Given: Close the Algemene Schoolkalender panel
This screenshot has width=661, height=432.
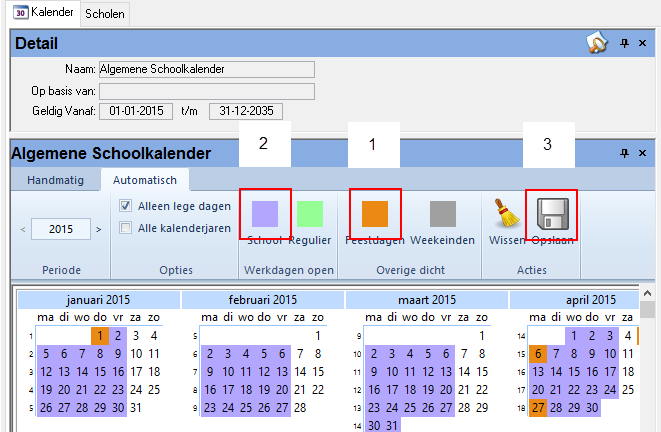Looking at the screenshot, I should (645, 153).
